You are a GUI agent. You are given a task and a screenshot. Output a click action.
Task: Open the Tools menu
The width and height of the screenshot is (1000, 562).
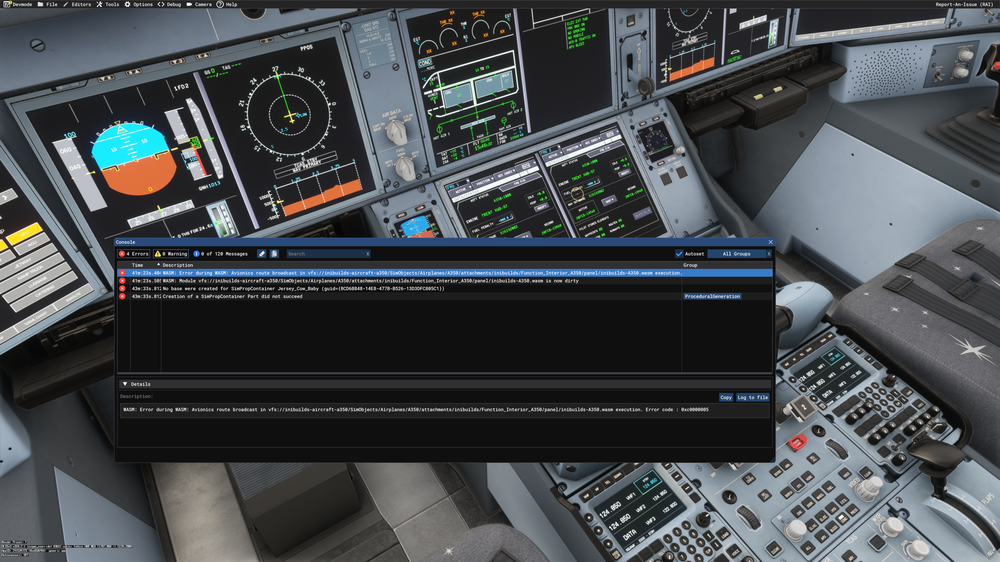click(106, 4)
